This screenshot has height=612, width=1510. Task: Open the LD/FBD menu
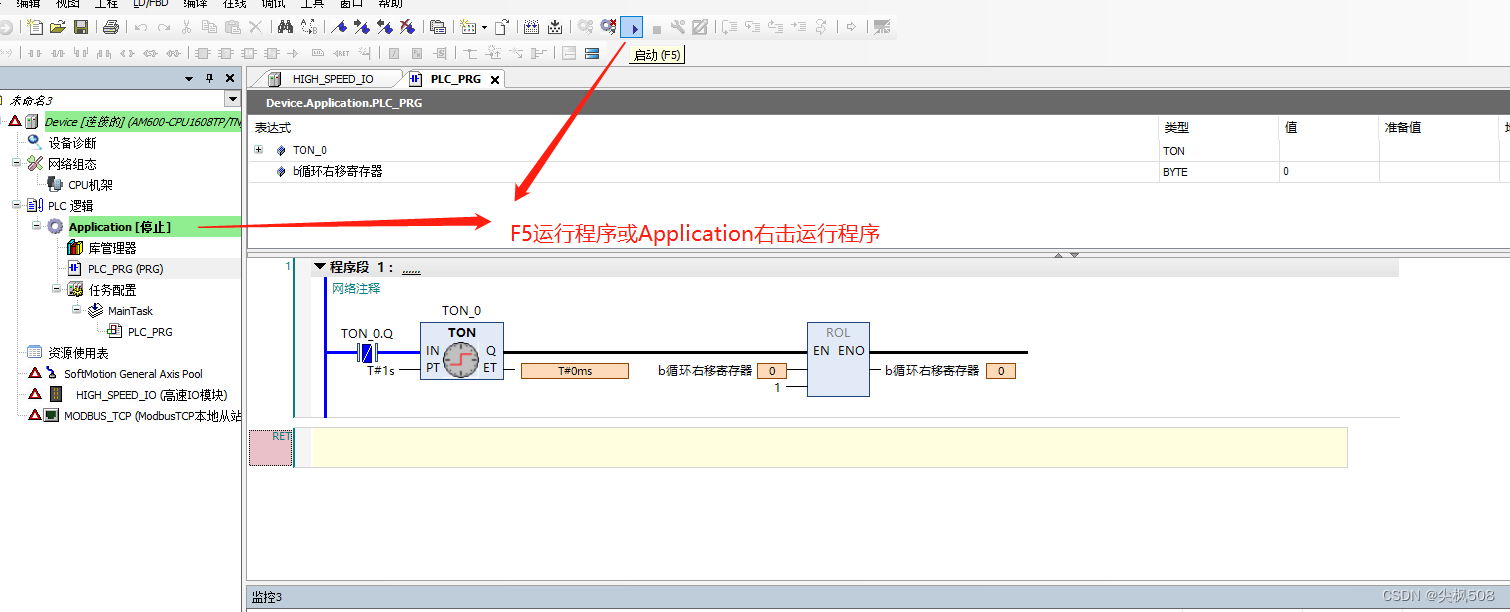pyautogui.click(x=151, y=4)
